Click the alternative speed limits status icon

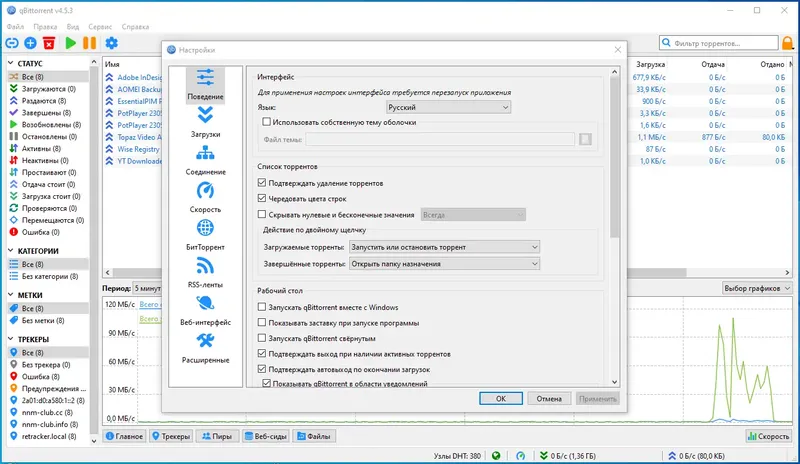520,455
